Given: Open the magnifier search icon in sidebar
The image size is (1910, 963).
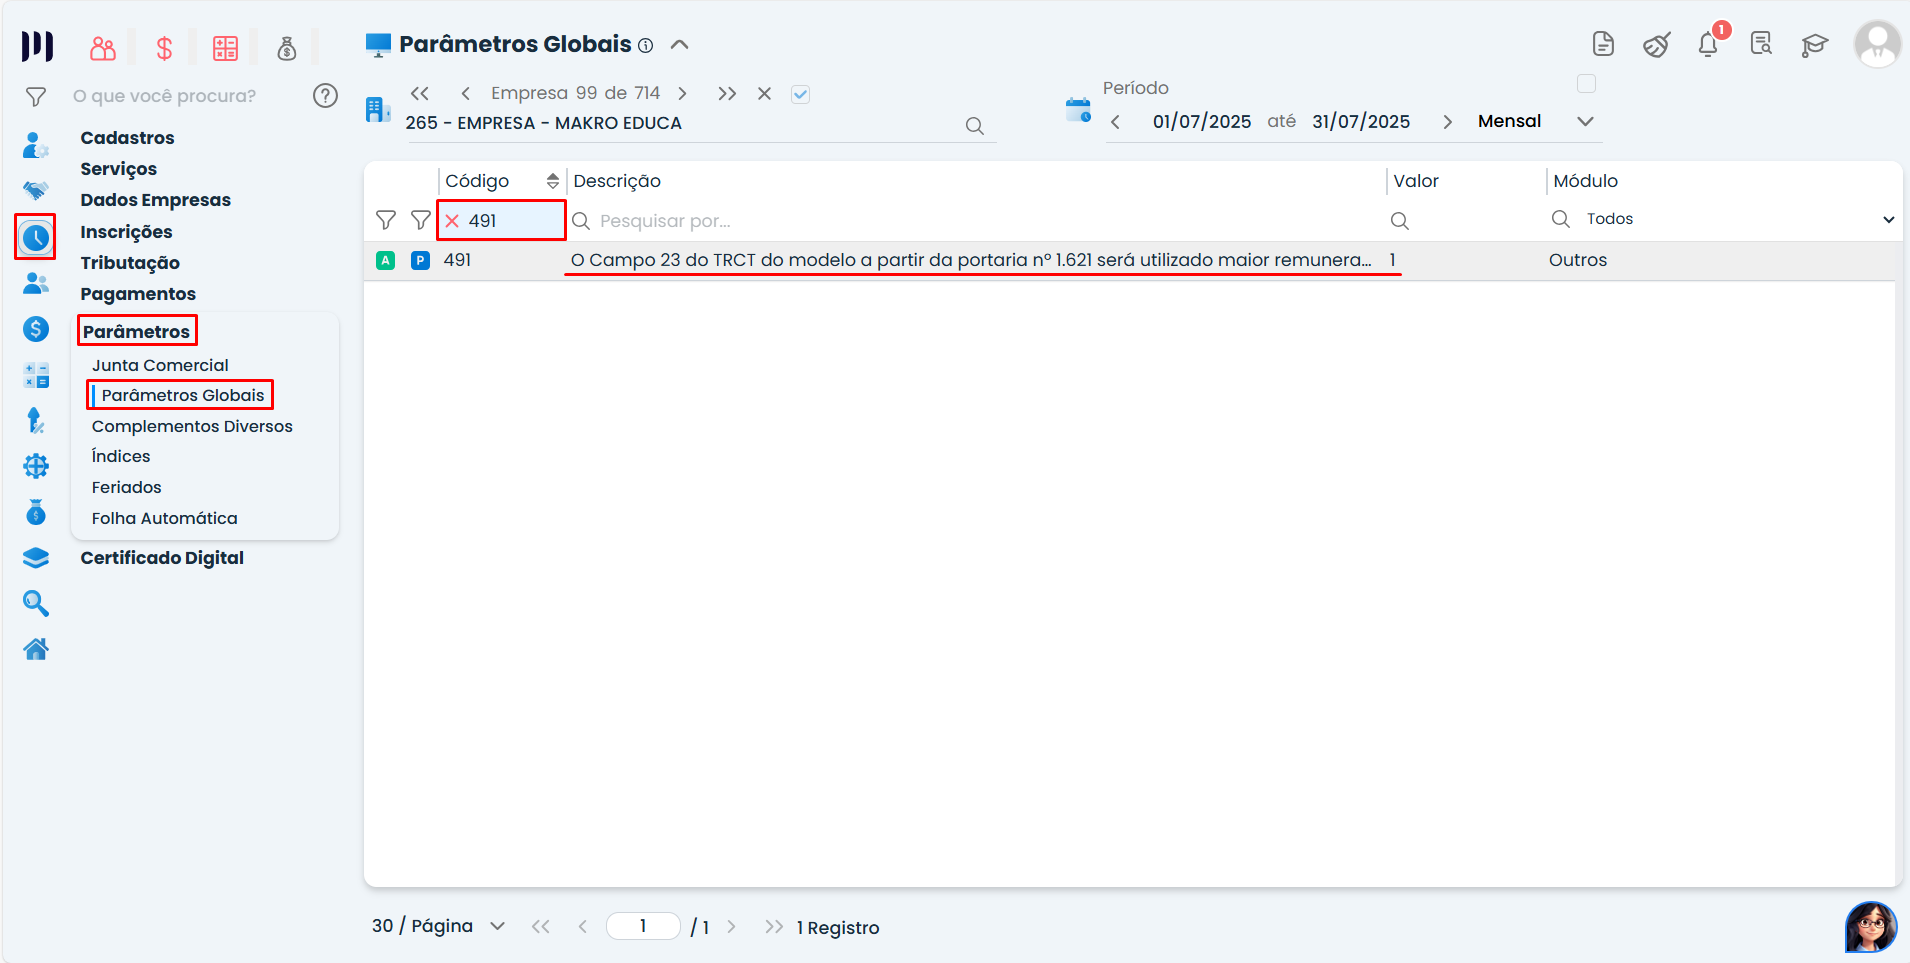Looking at the screenshot, I should click(x=36, y=603).
